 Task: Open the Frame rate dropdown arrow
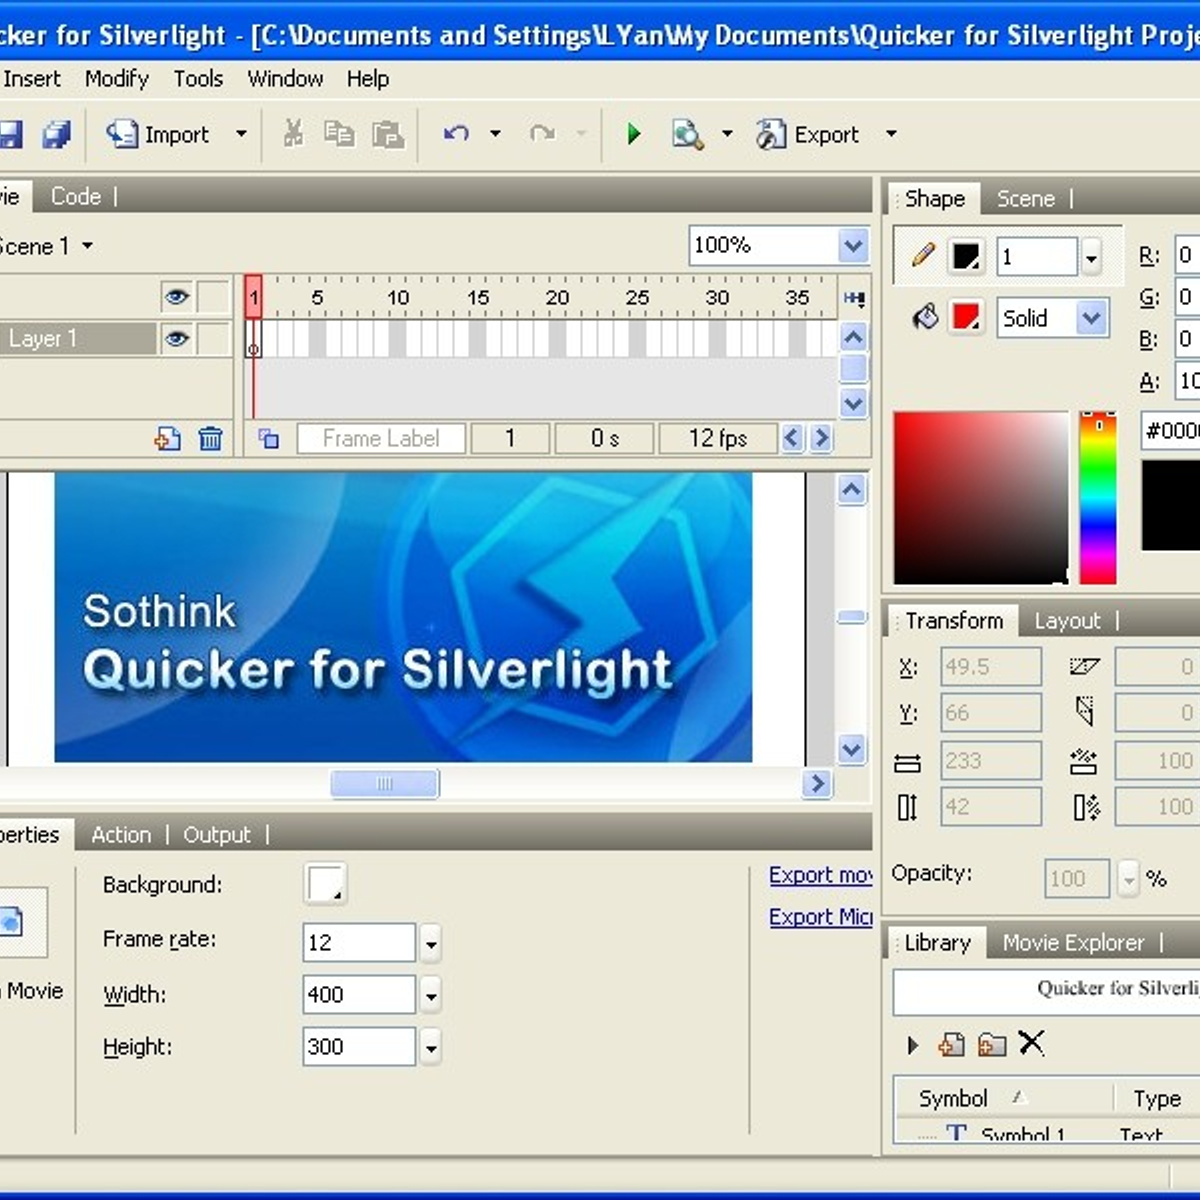[431, 942]
